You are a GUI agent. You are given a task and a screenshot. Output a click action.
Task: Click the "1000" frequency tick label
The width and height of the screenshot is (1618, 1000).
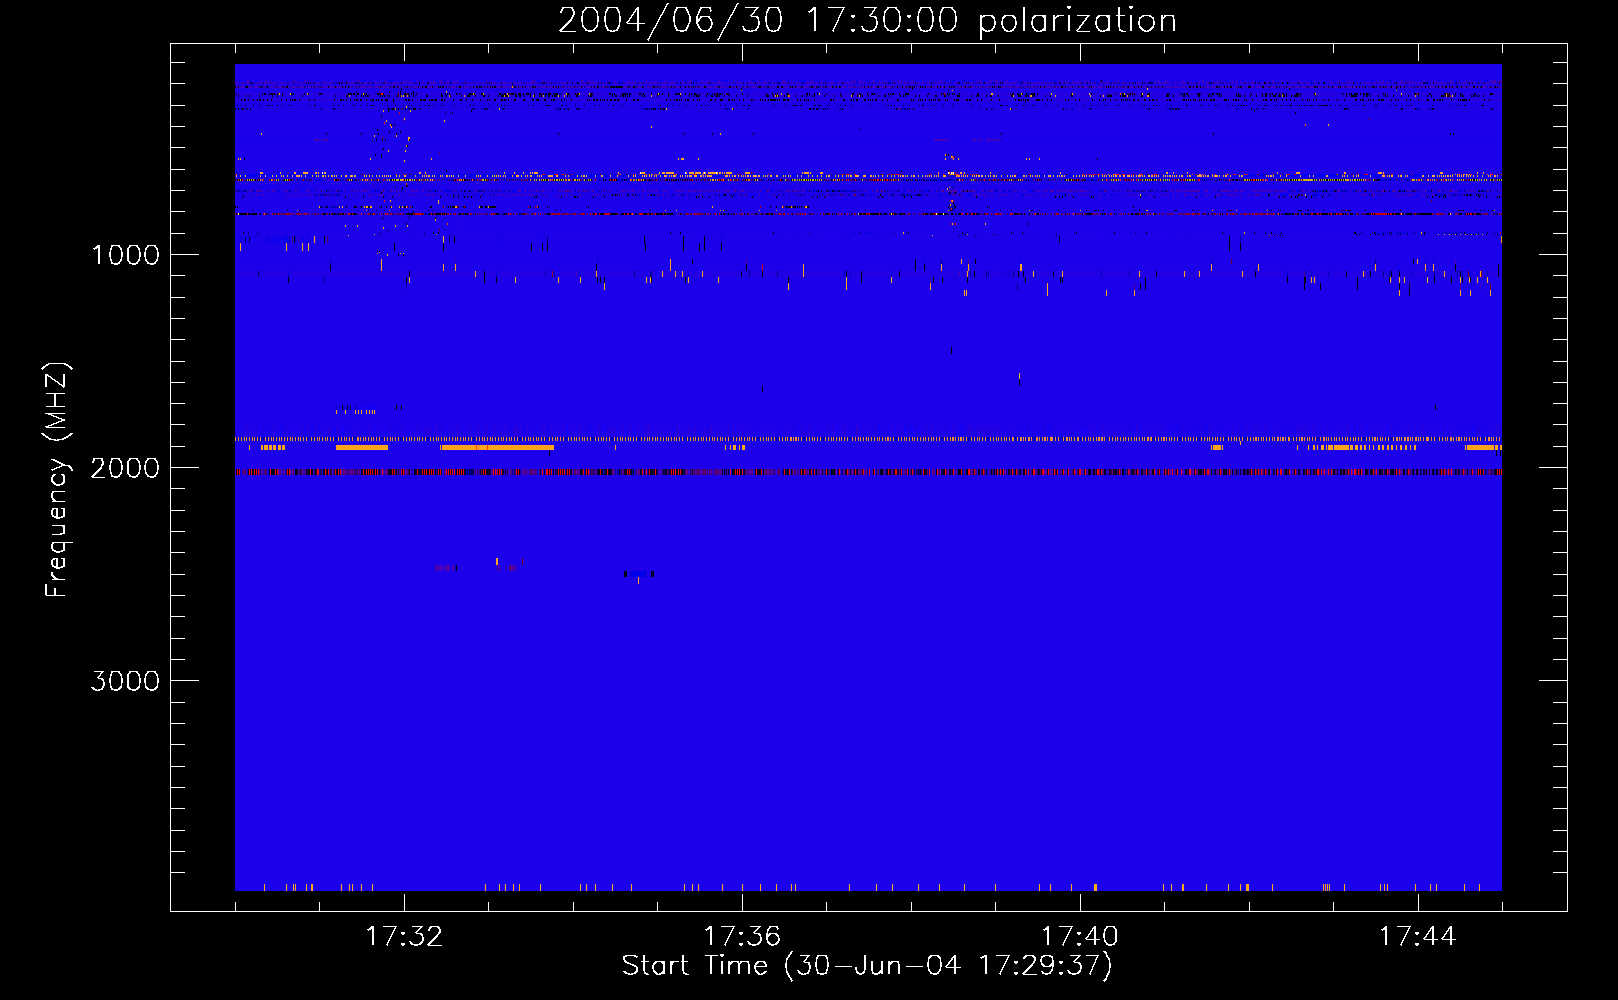pyautogui.click(x=125, y=255)
